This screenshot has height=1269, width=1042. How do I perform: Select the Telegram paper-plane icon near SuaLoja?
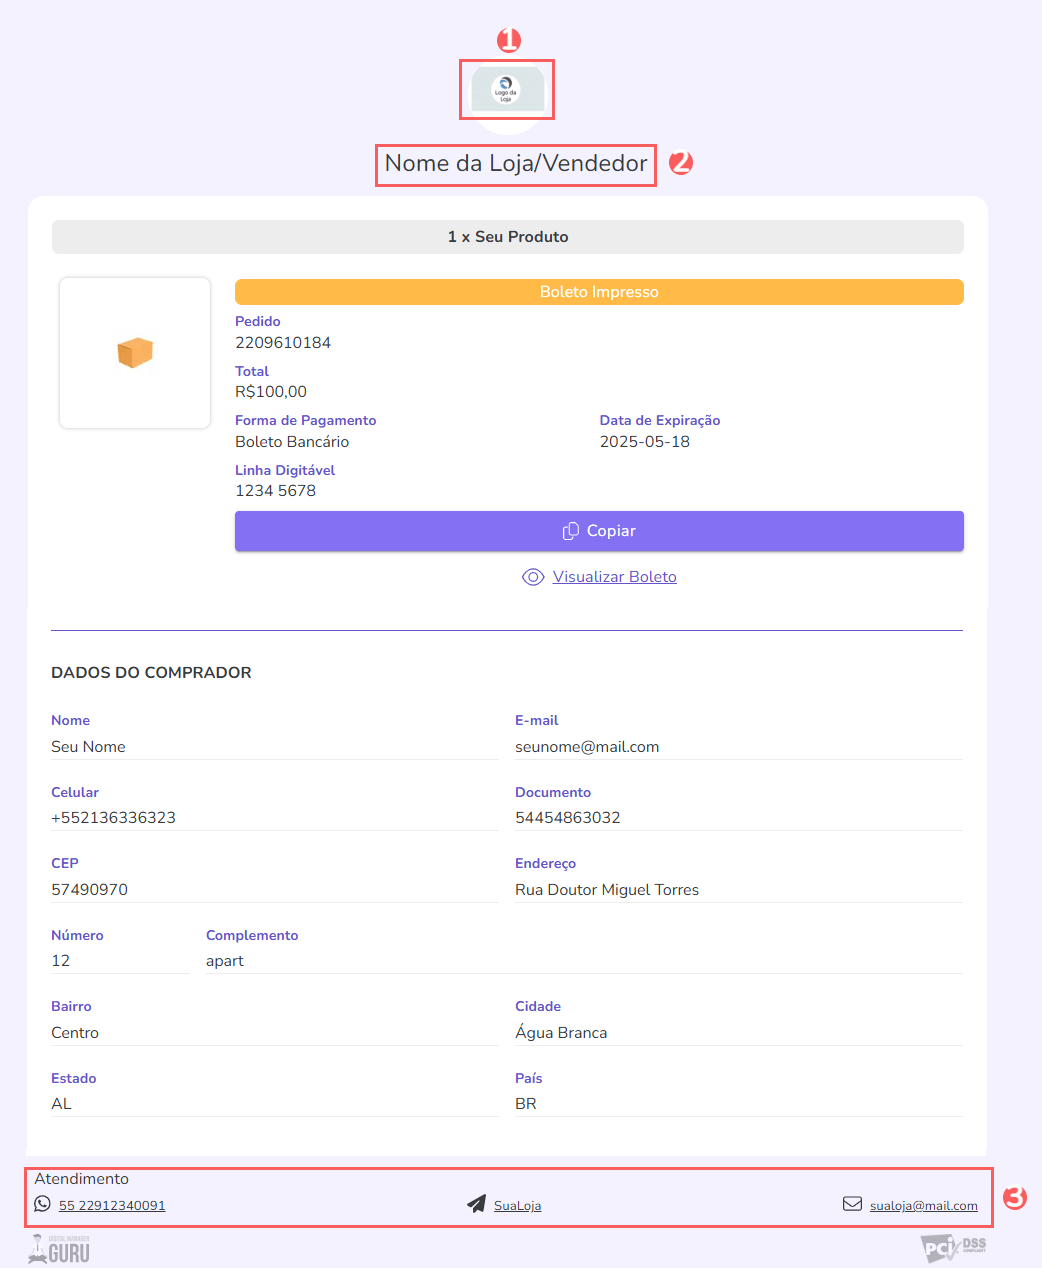(477, 1203)
